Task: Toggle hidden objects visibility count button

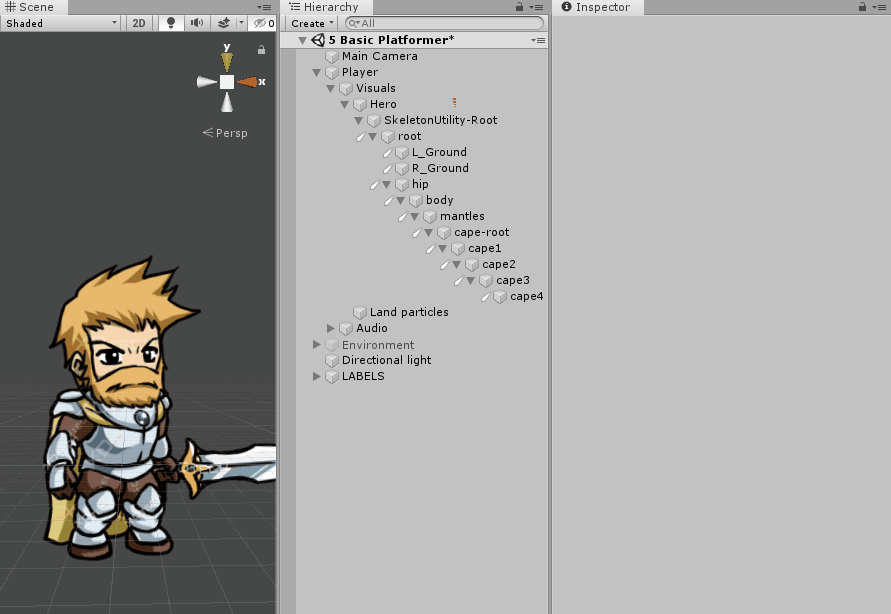Action: (x=264, y=23)
